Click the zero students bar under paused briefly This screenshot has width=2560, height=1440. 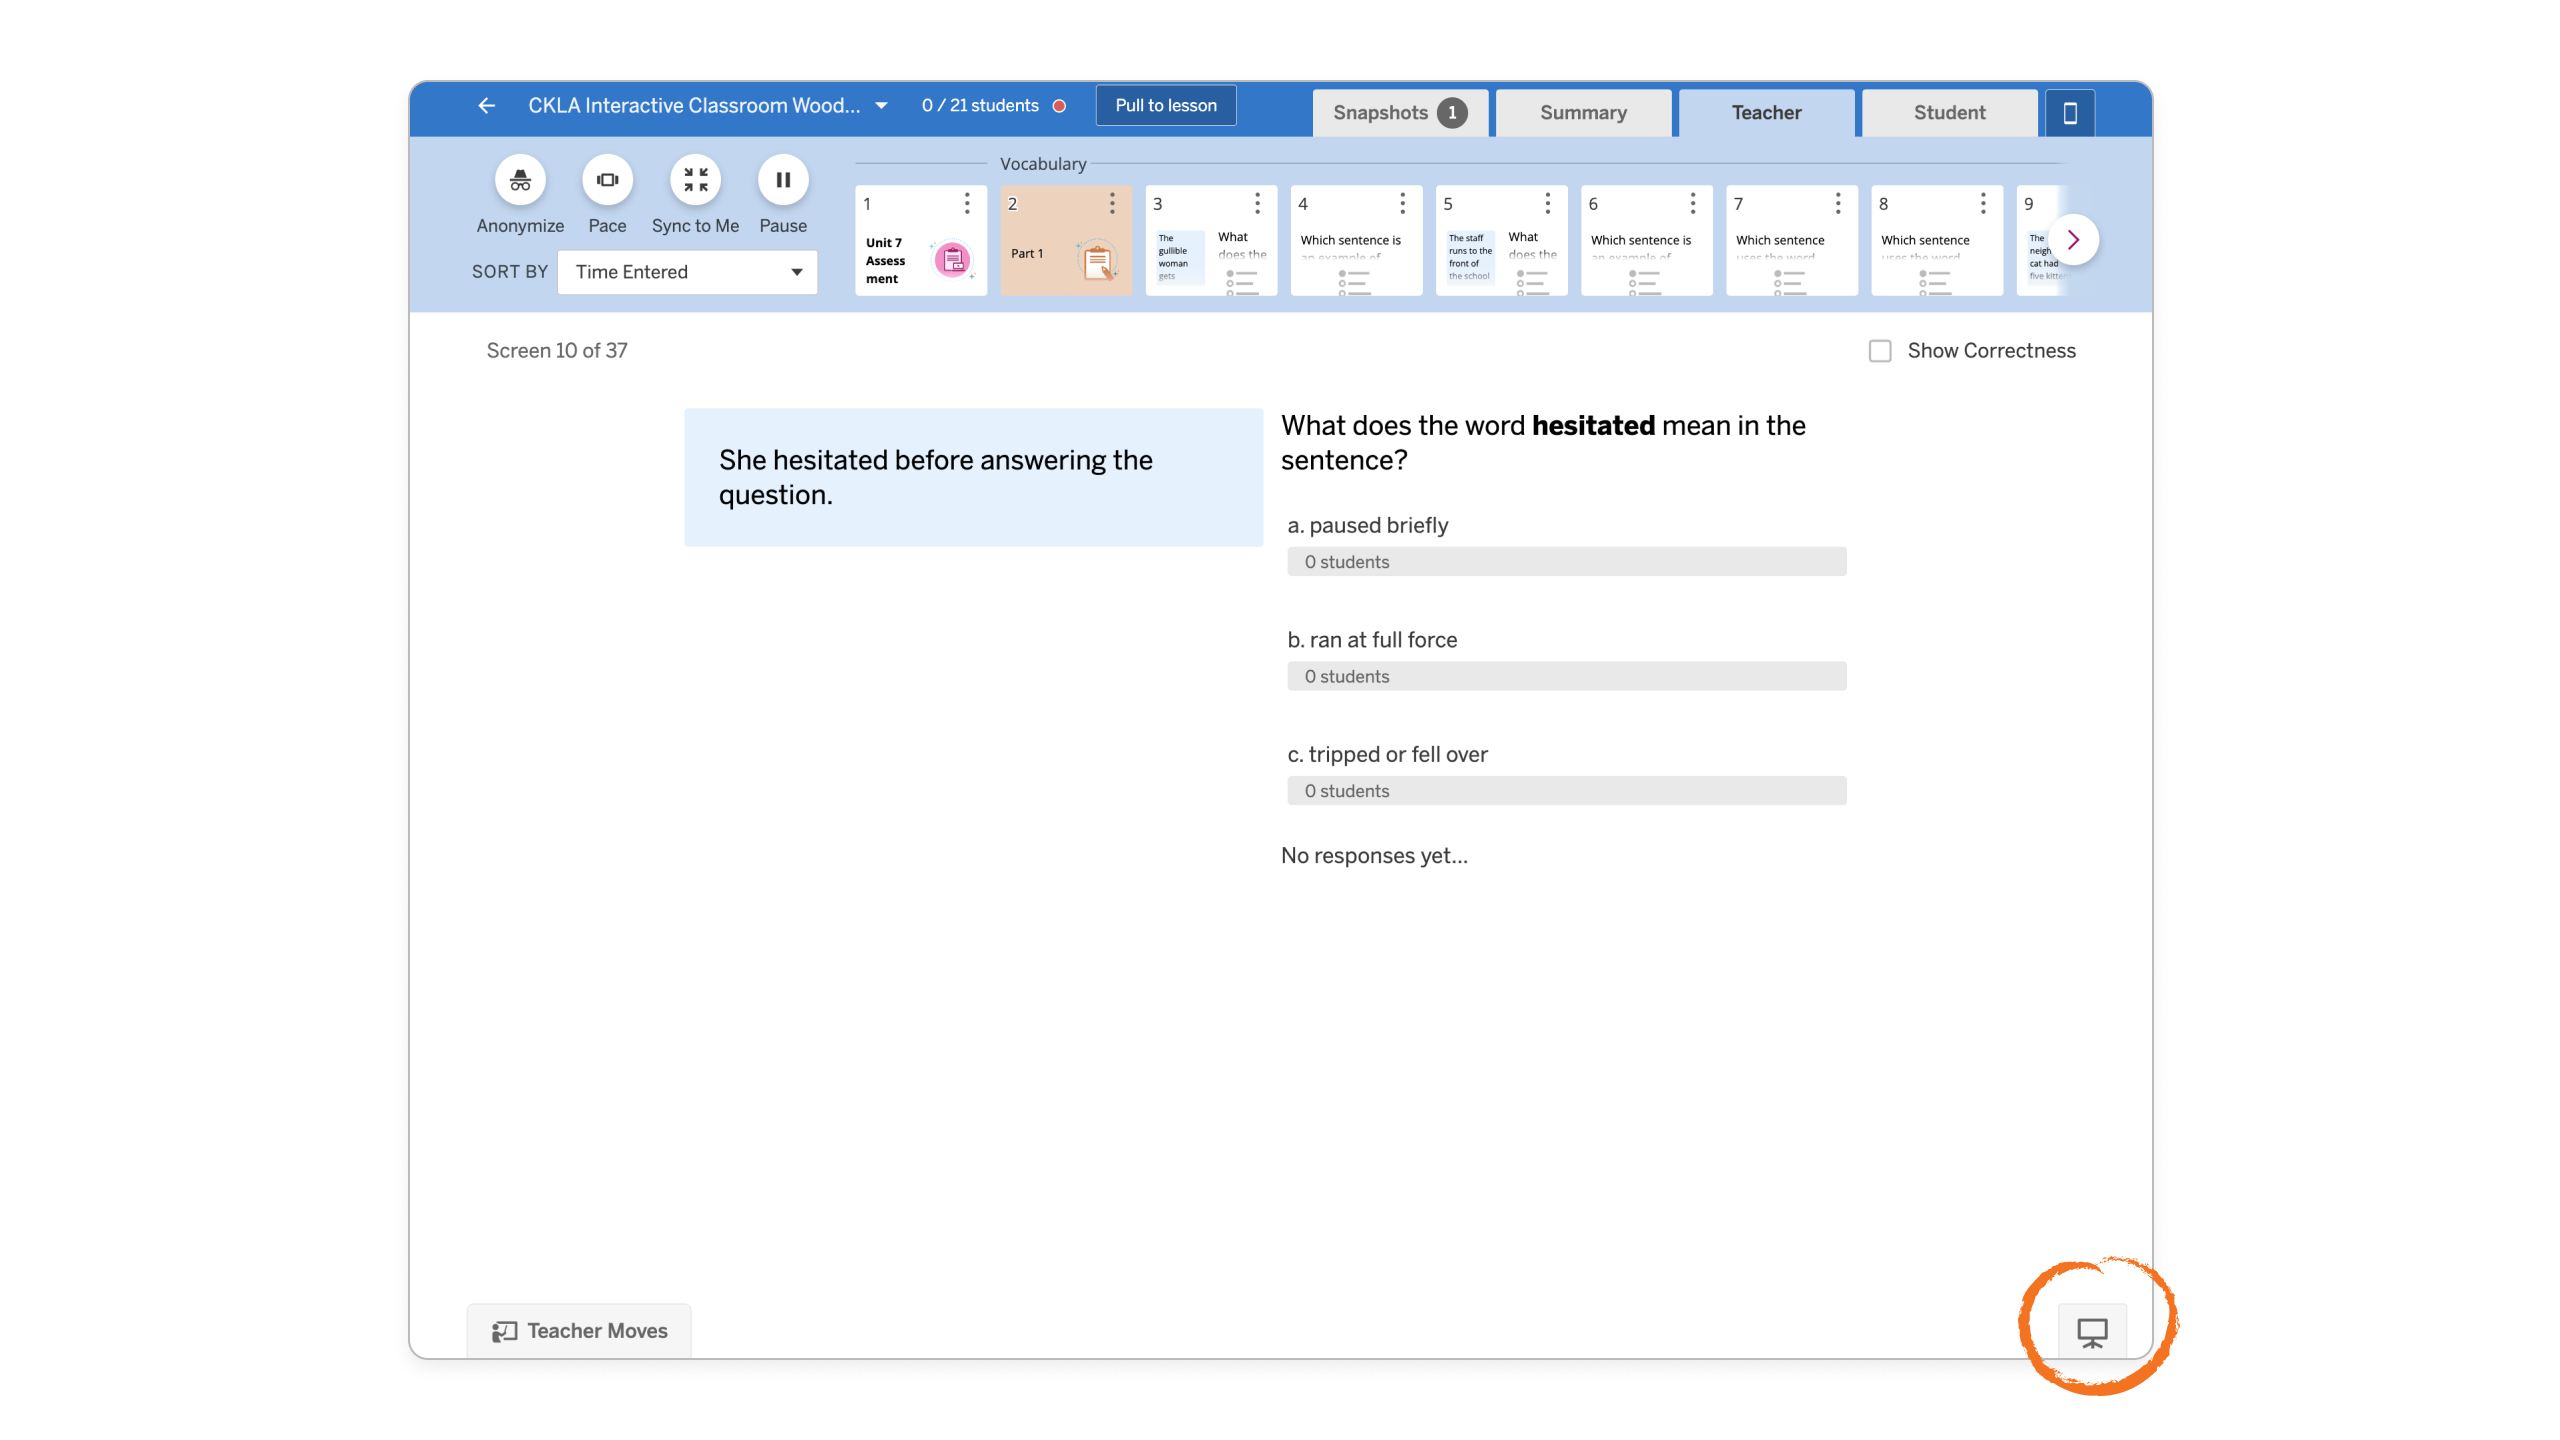point(1565,561)
